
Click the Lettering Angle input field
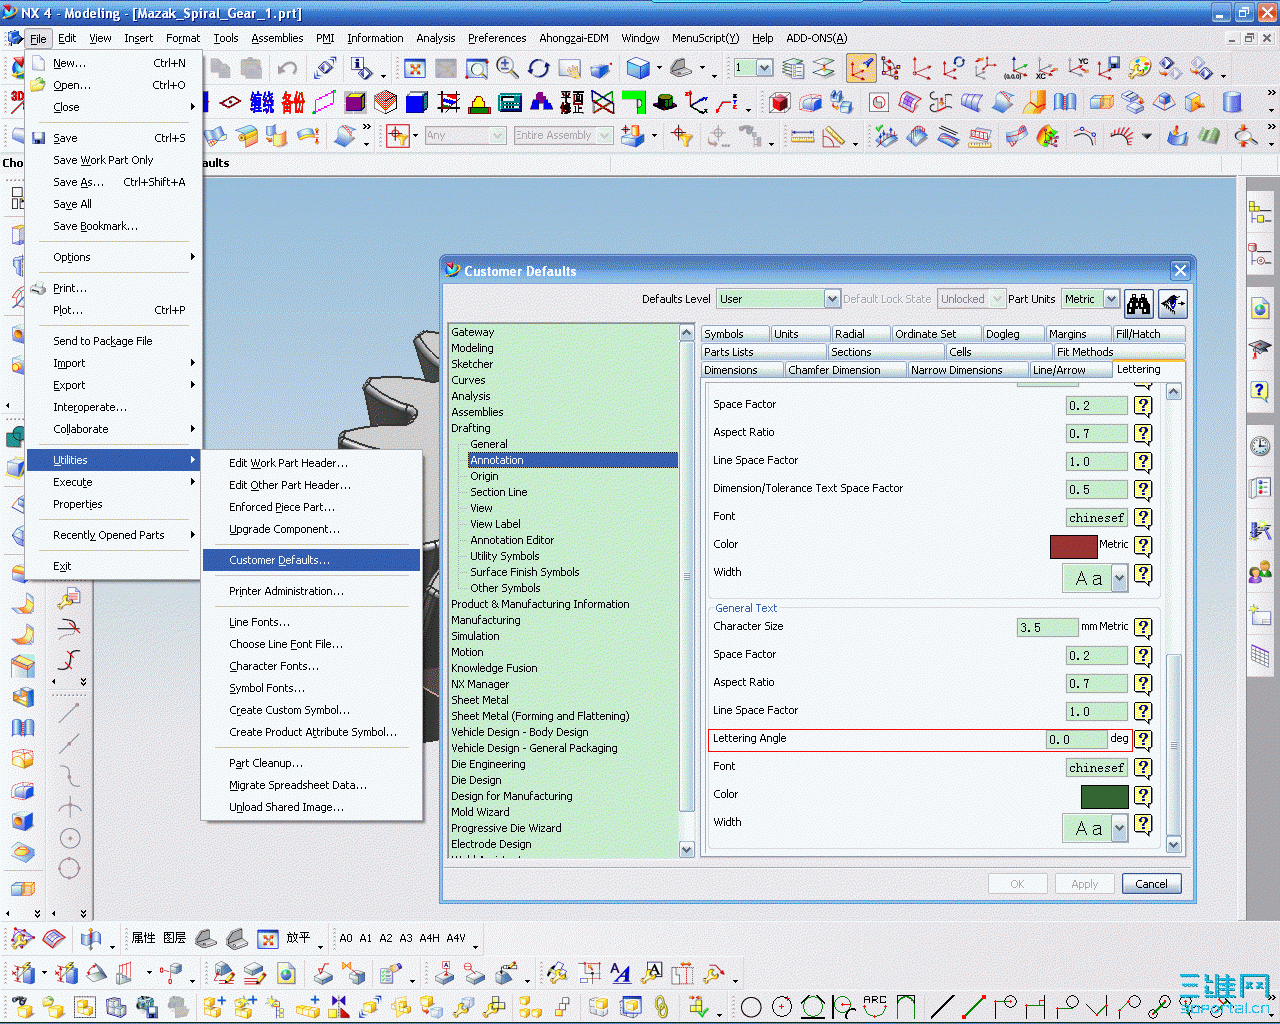(x=1075, y=740)
